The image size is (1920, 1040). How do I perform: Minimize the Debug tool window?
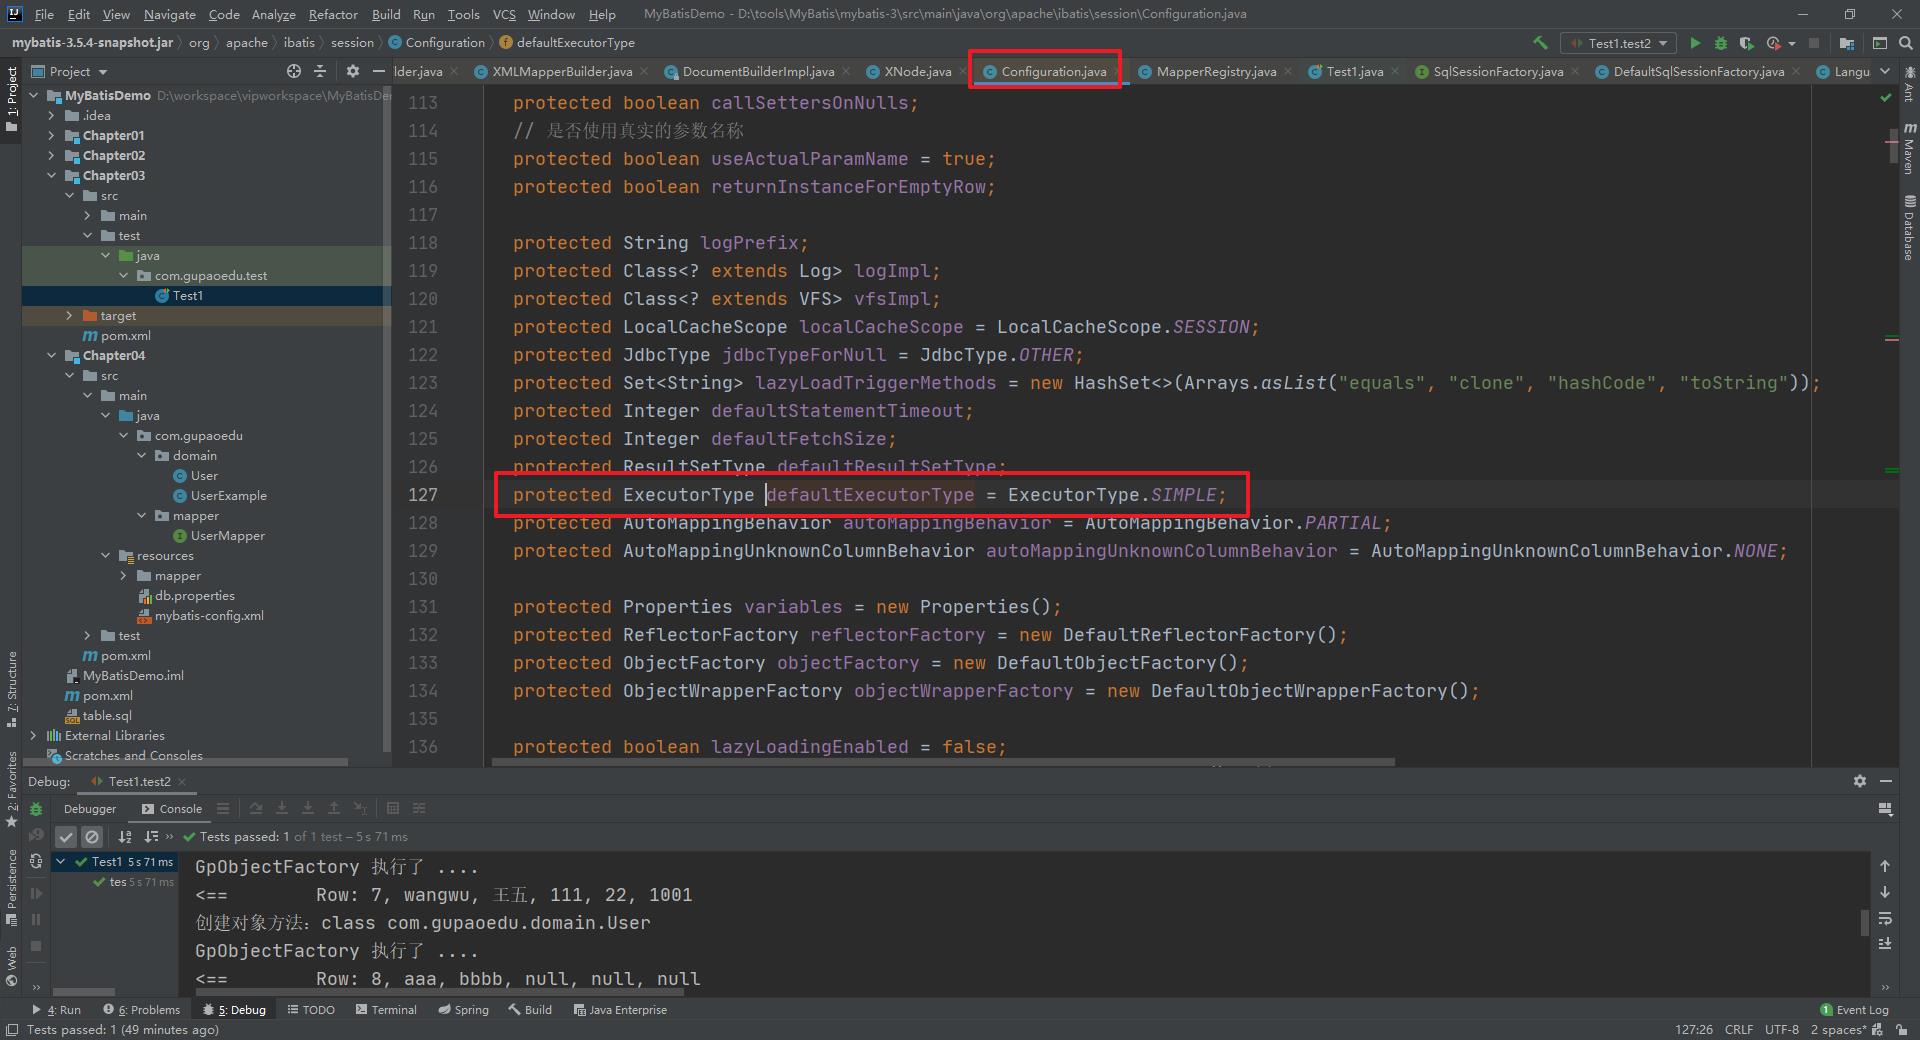[1885, 781]
